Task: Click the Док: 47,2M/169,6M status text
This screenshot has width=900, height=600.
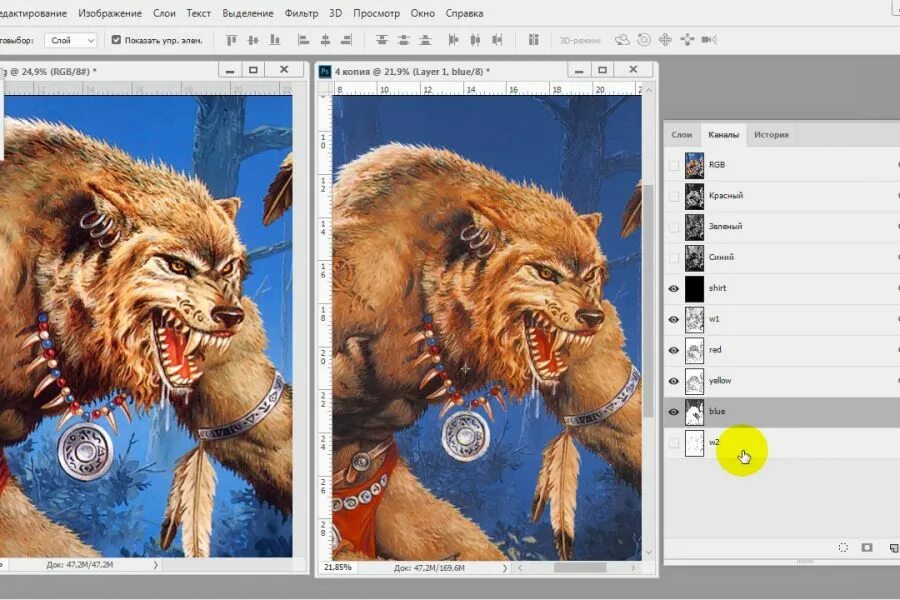Action: click(429, 568)
